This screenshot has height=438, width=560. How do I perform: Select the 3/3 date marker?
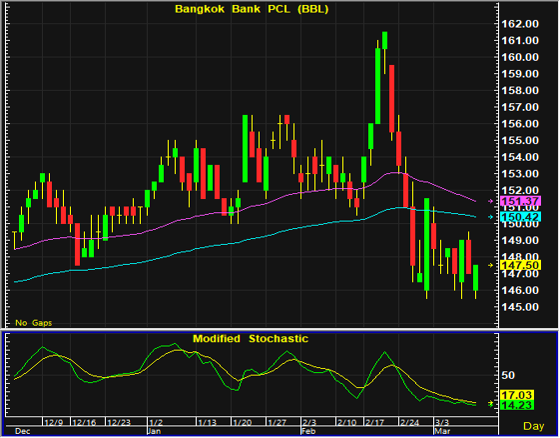[442, 423]
